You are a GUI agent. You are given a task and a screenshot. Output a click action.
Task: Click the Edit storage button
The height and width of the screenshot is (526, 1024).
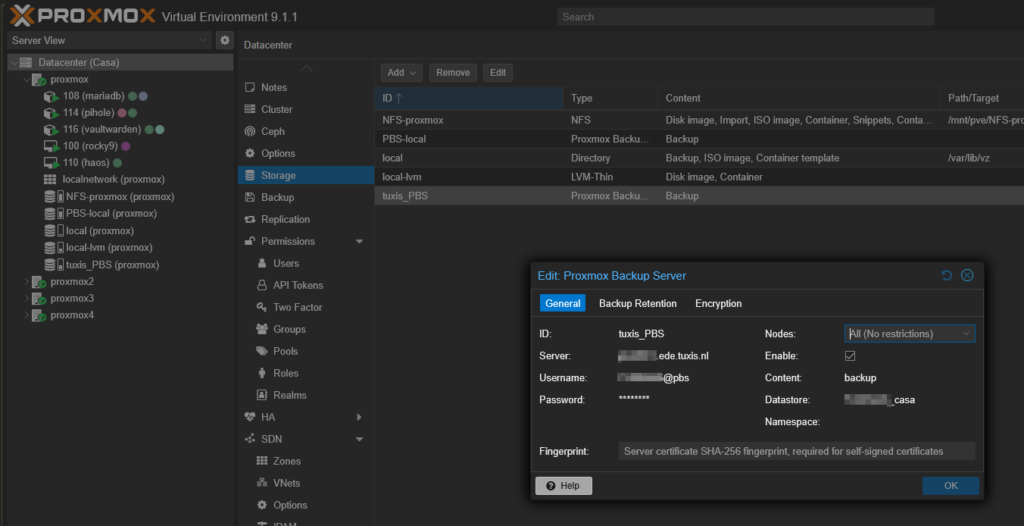(498, 73)
